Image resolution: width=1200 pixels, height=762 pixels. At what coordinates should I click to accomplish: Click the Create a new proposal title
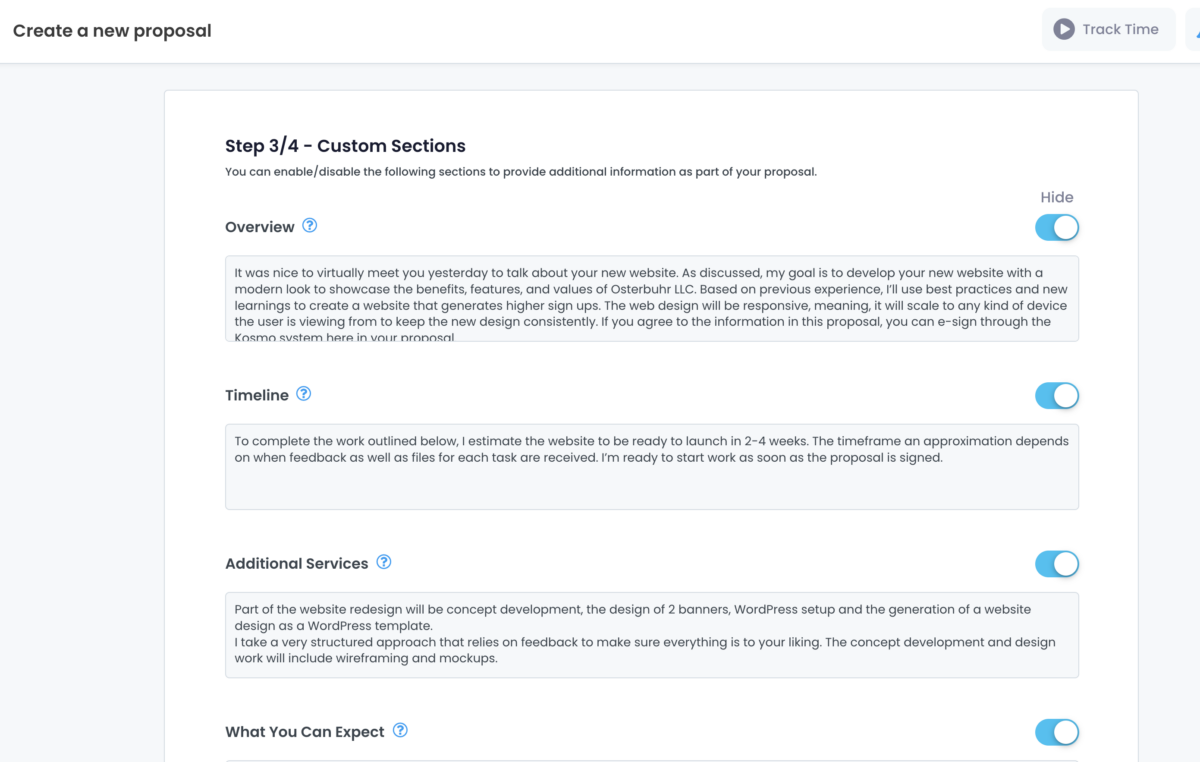[112, 31]
